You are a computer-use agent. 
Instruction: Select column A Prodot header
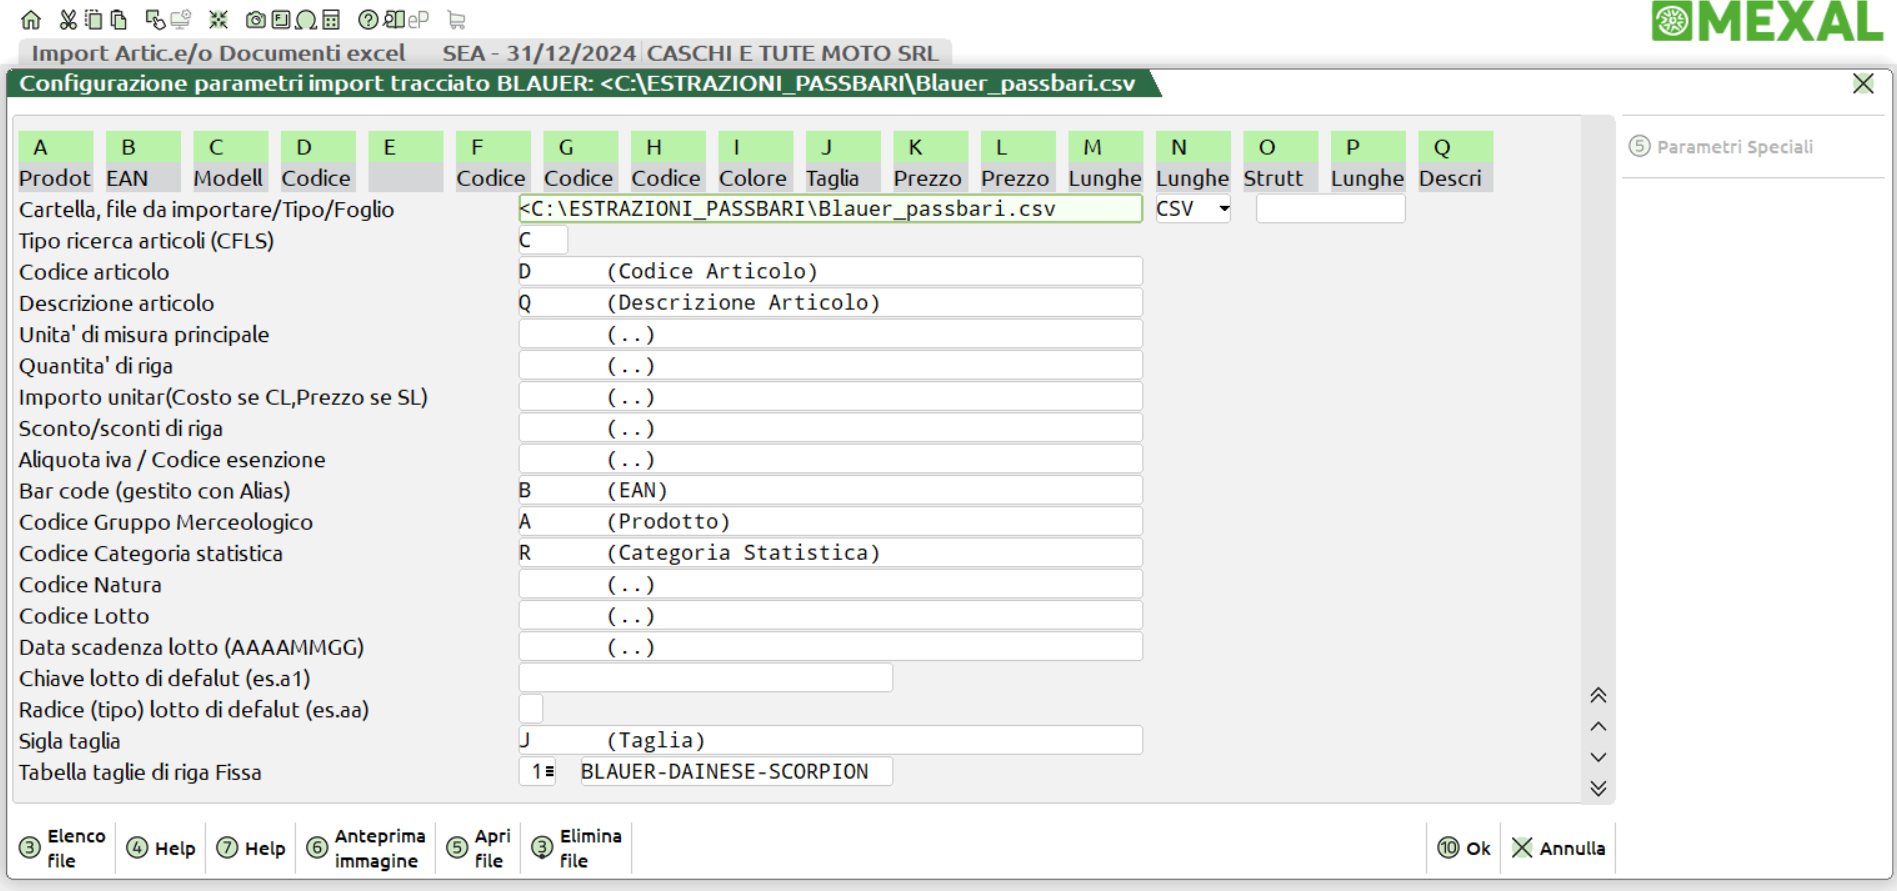click(x=55, y=162)
